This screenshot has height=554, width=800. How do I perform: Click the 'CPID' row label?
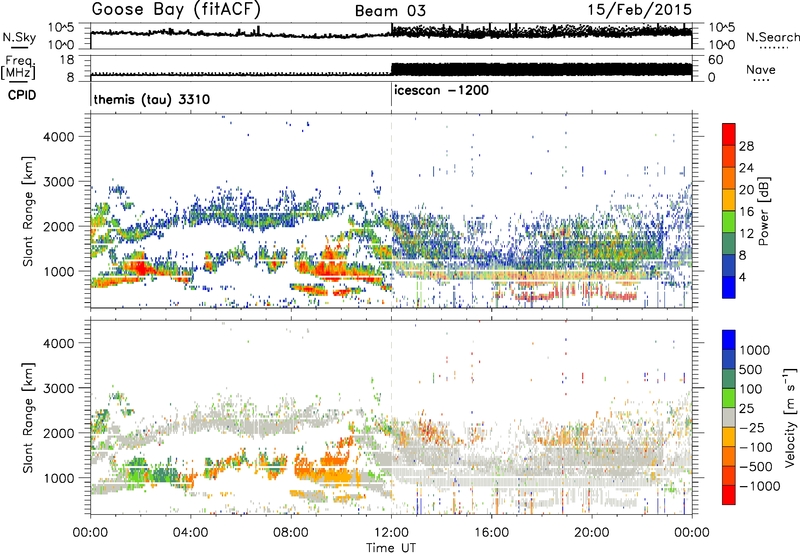pos(22,95)
